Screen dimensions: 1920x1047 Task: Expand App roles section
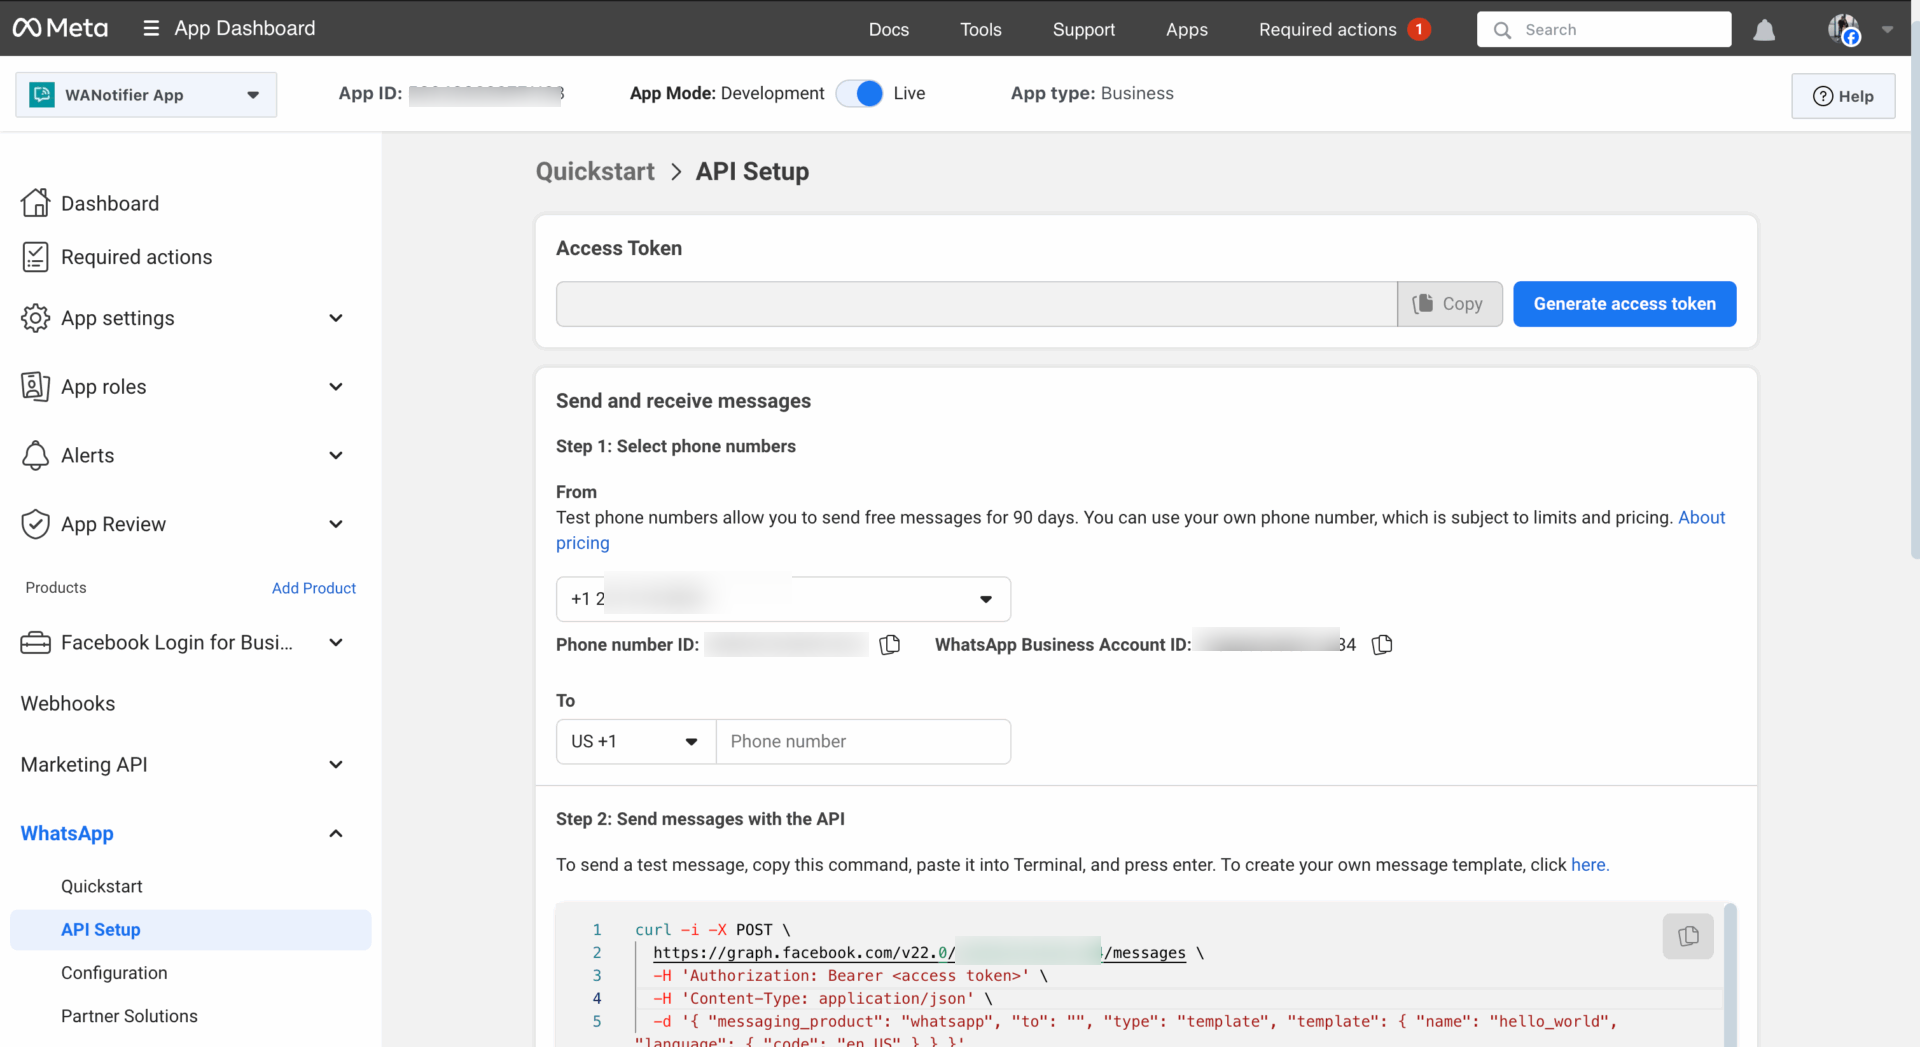click(336, 386)
